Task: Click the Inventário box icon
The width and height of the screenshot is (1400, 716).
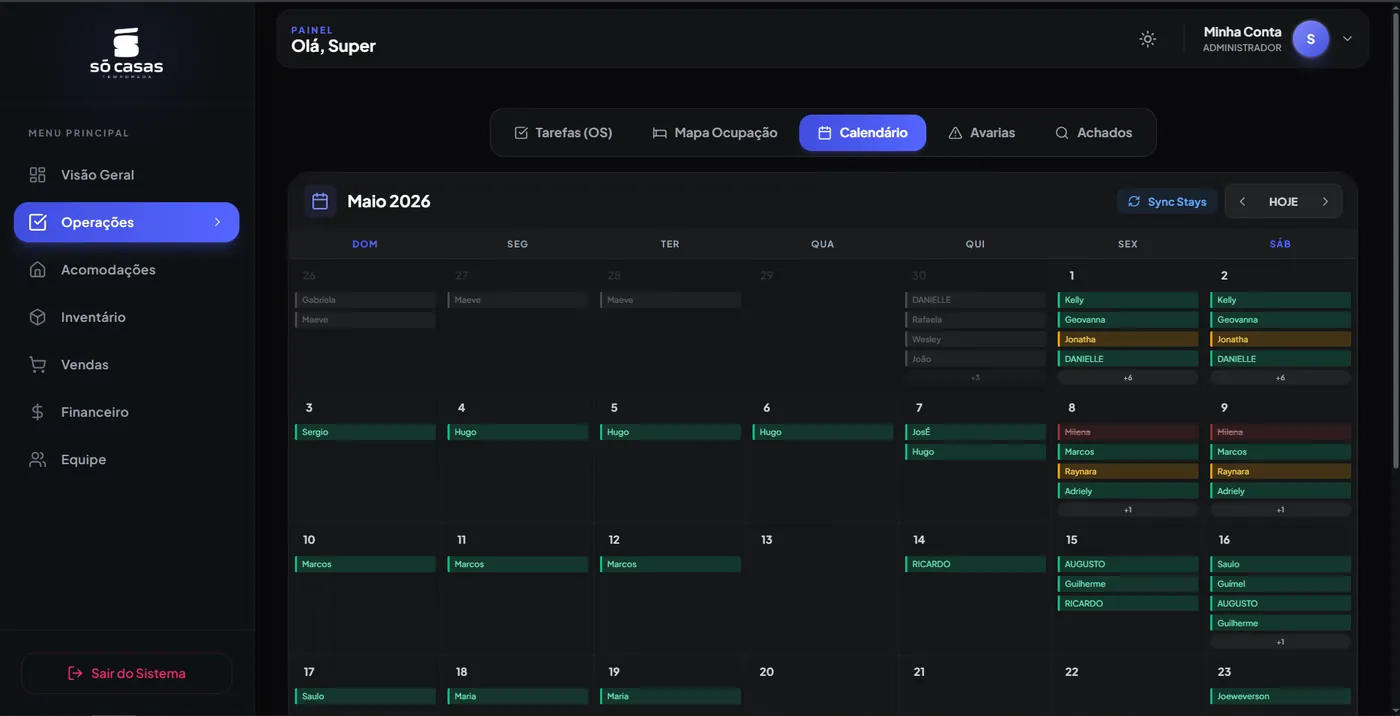Action: click(37, 317)
